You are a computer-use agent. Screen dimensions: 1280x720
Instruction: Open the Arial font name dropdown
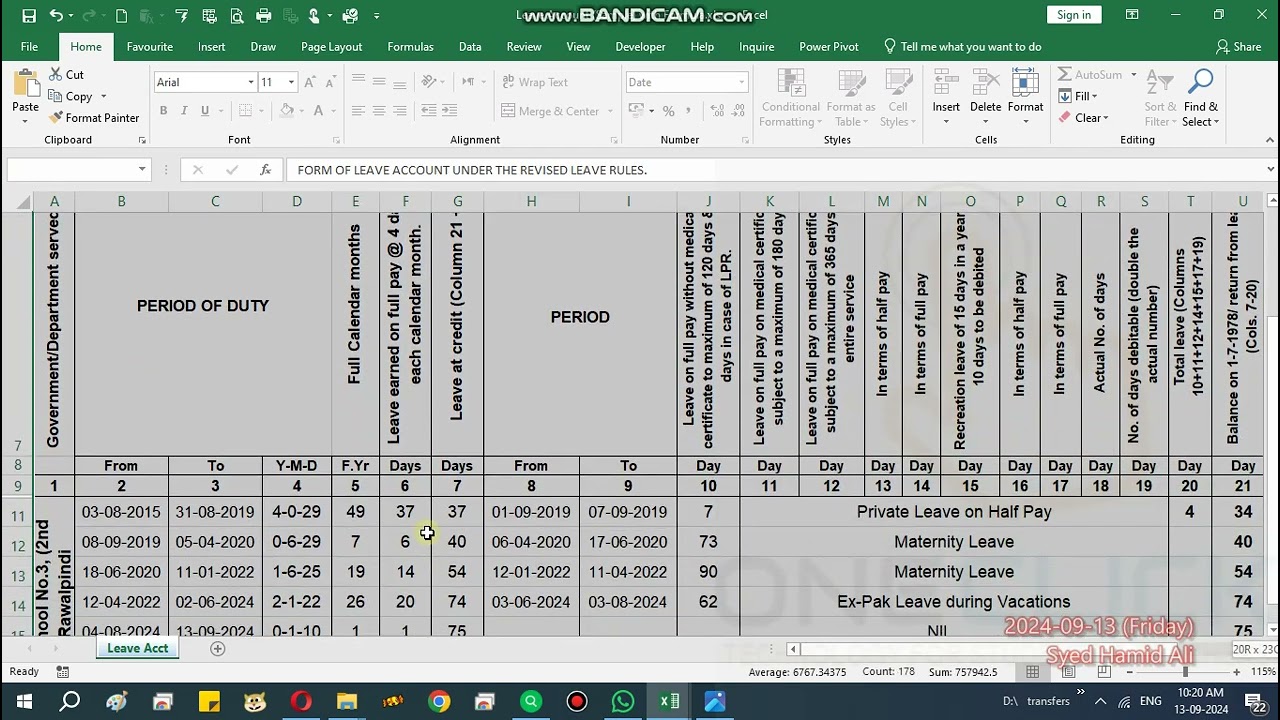click(x=250, y=82)
